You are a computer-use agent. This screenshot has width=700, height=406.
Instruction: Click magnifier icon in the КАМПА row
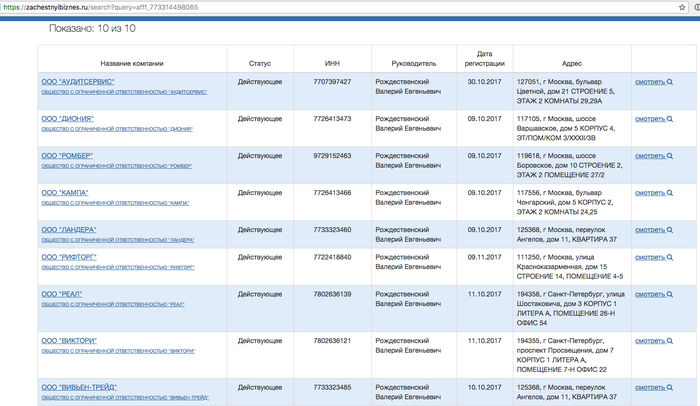click(670, 193)
